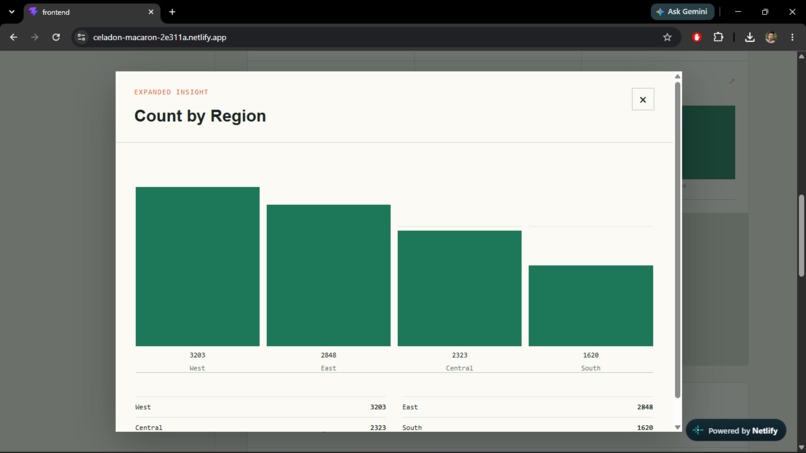This screenshot has height=453, width=806.
Task: Select the Central row in the table
Action: point(261,427)
